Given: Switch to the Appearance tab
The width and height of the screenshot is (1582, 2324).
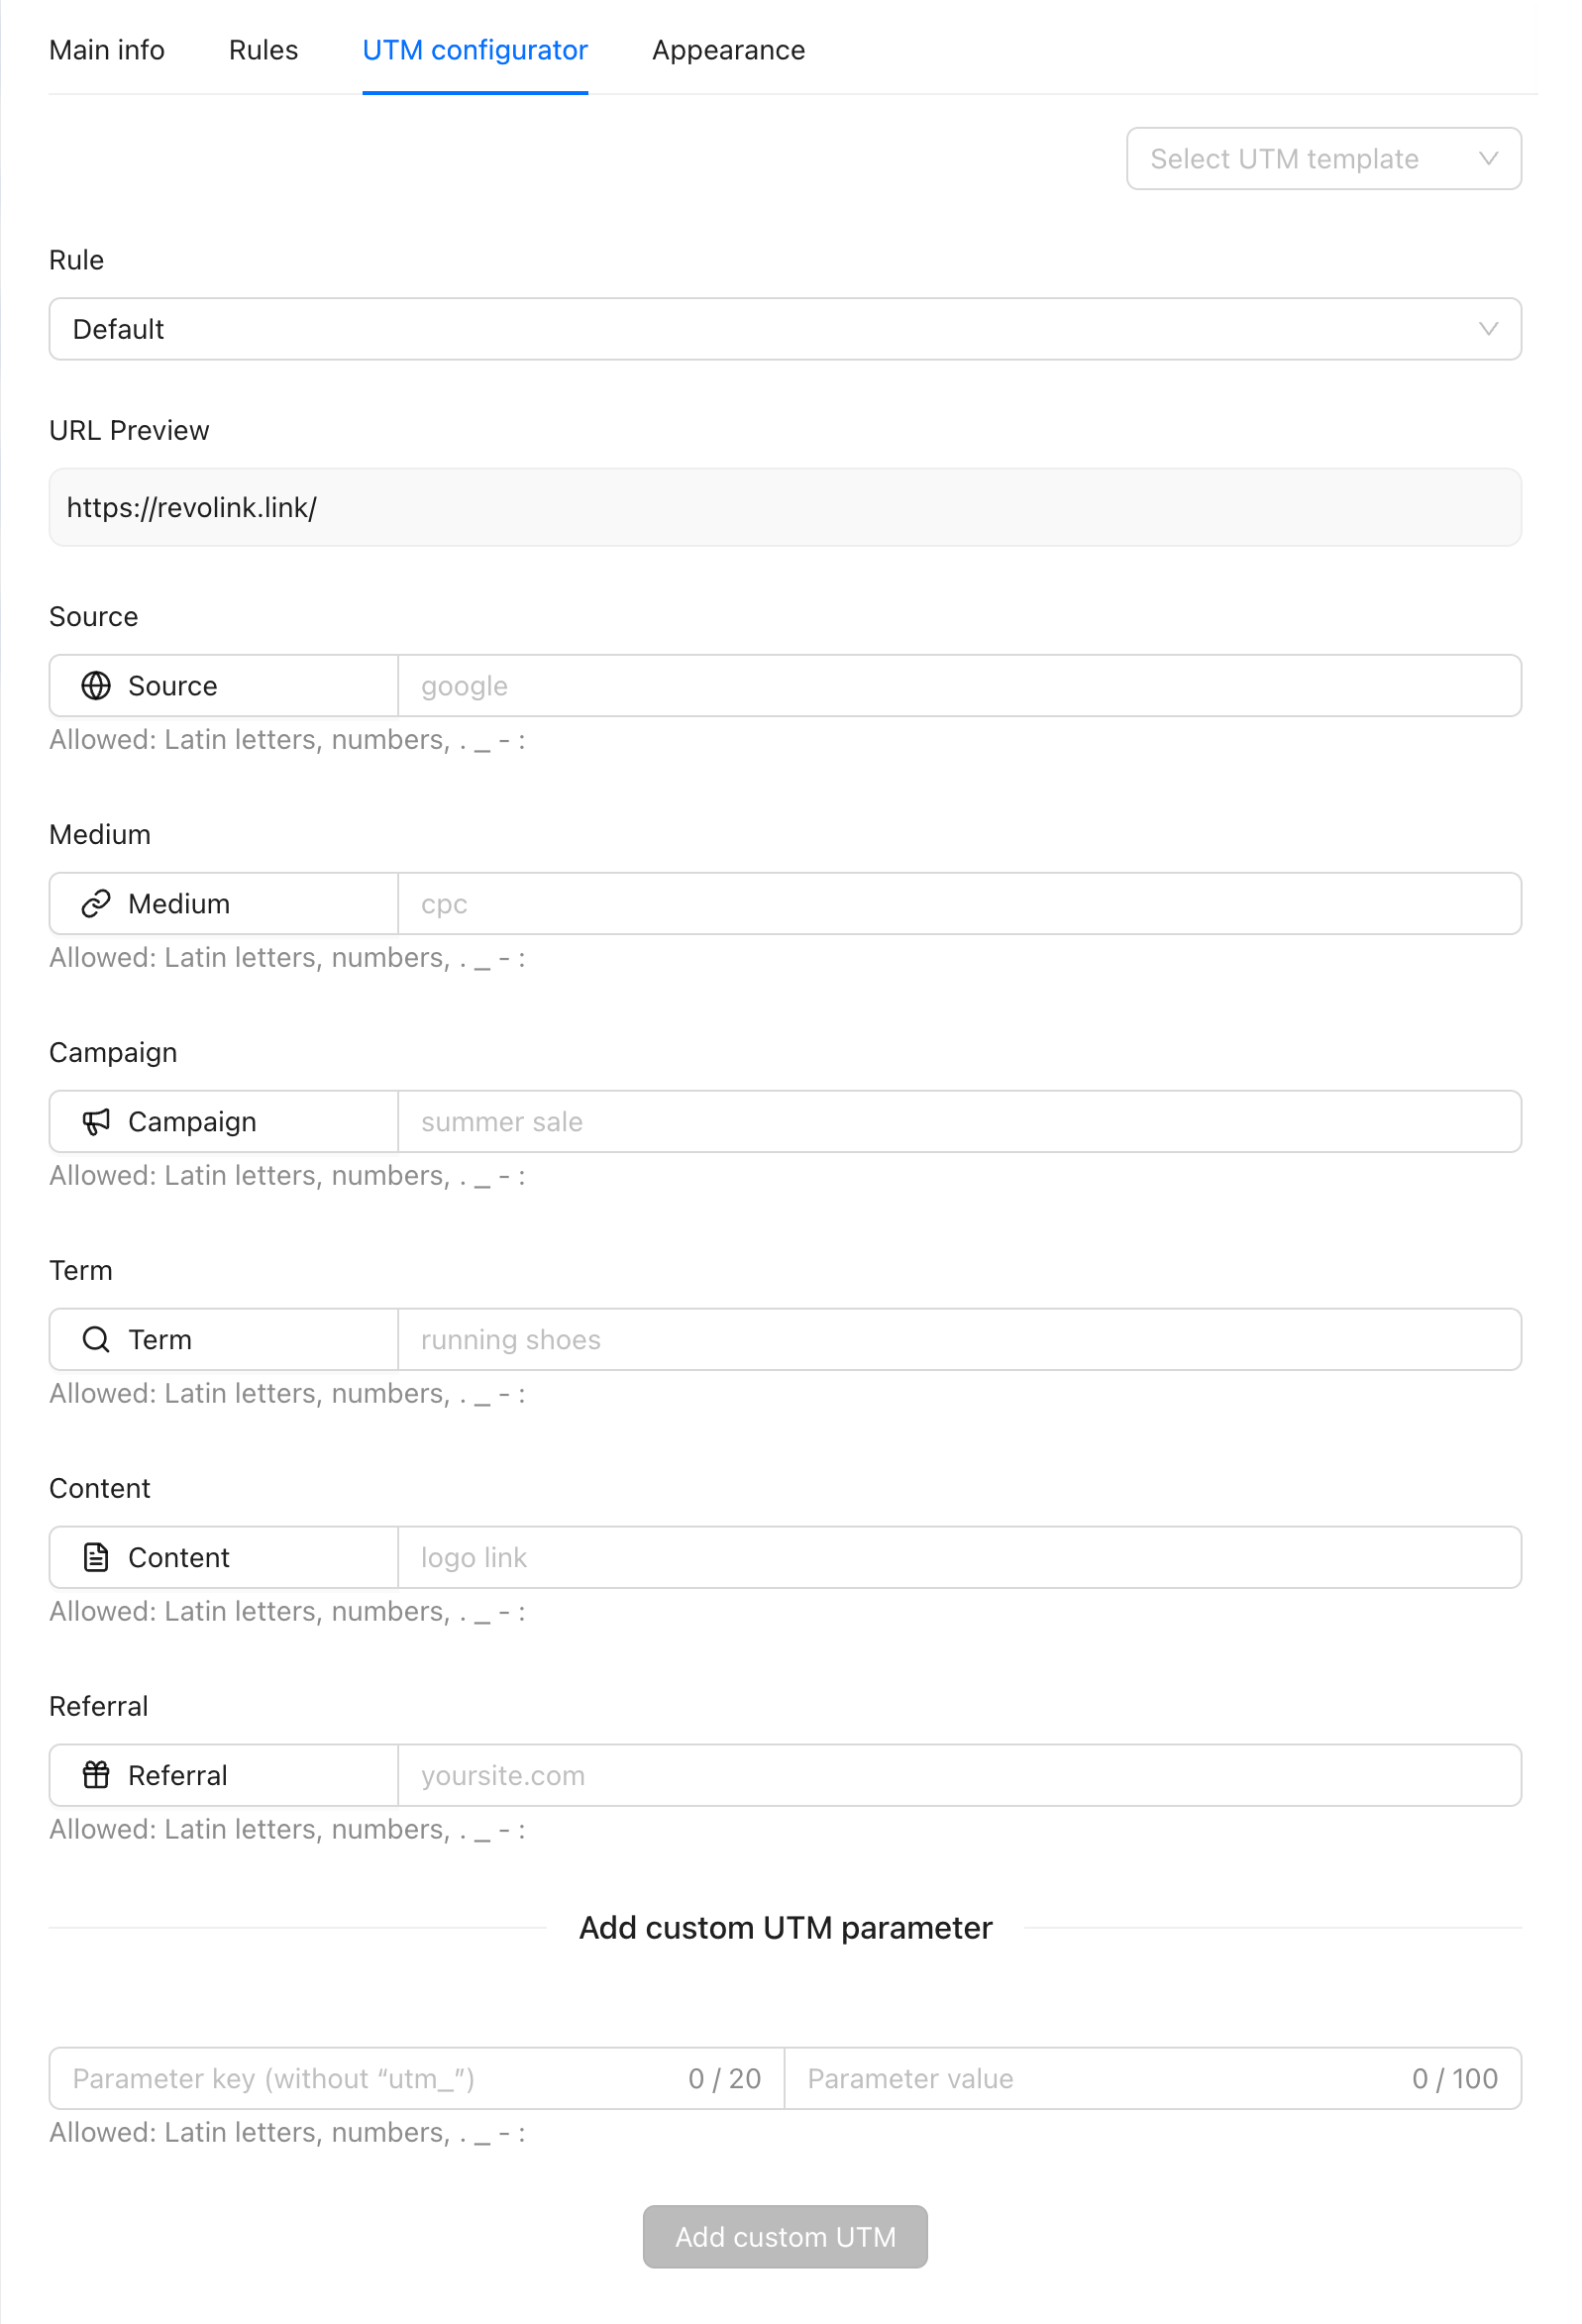Looking at the screenshot, I should [728, 50].
